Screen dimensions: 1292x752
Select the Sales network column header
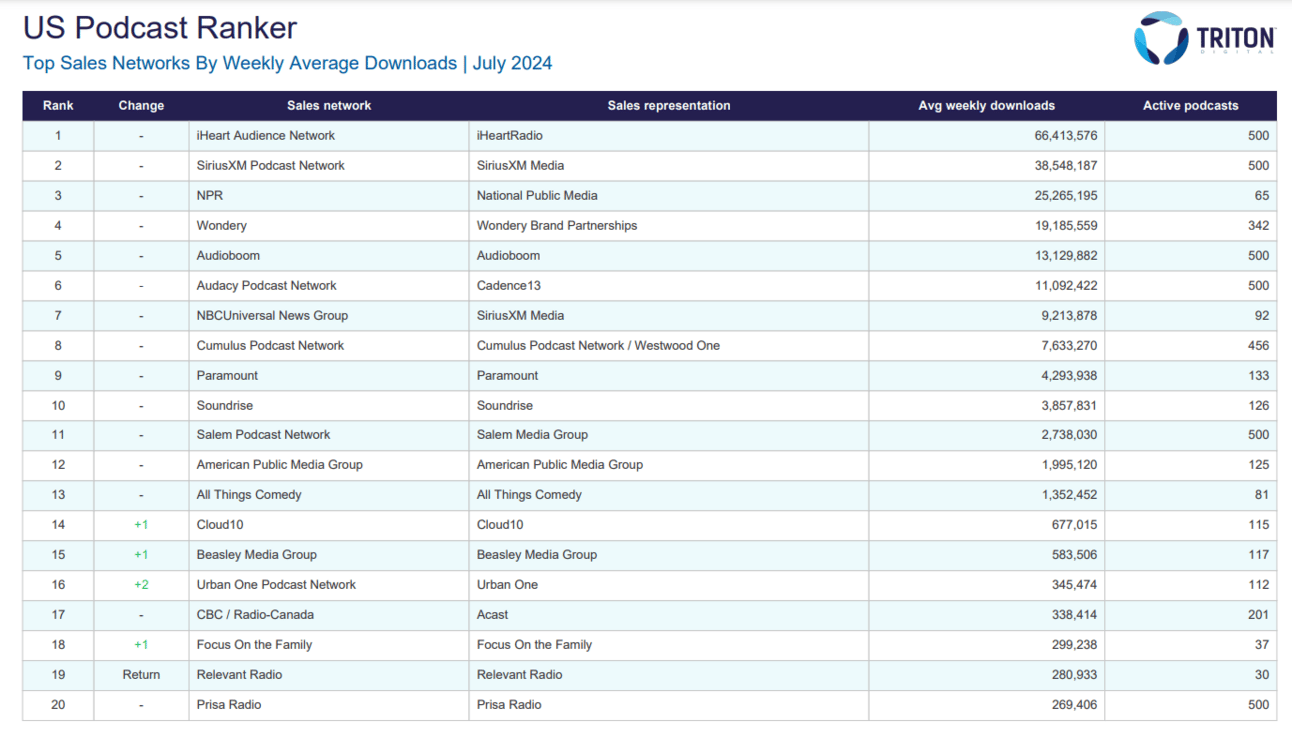(329, 106)
